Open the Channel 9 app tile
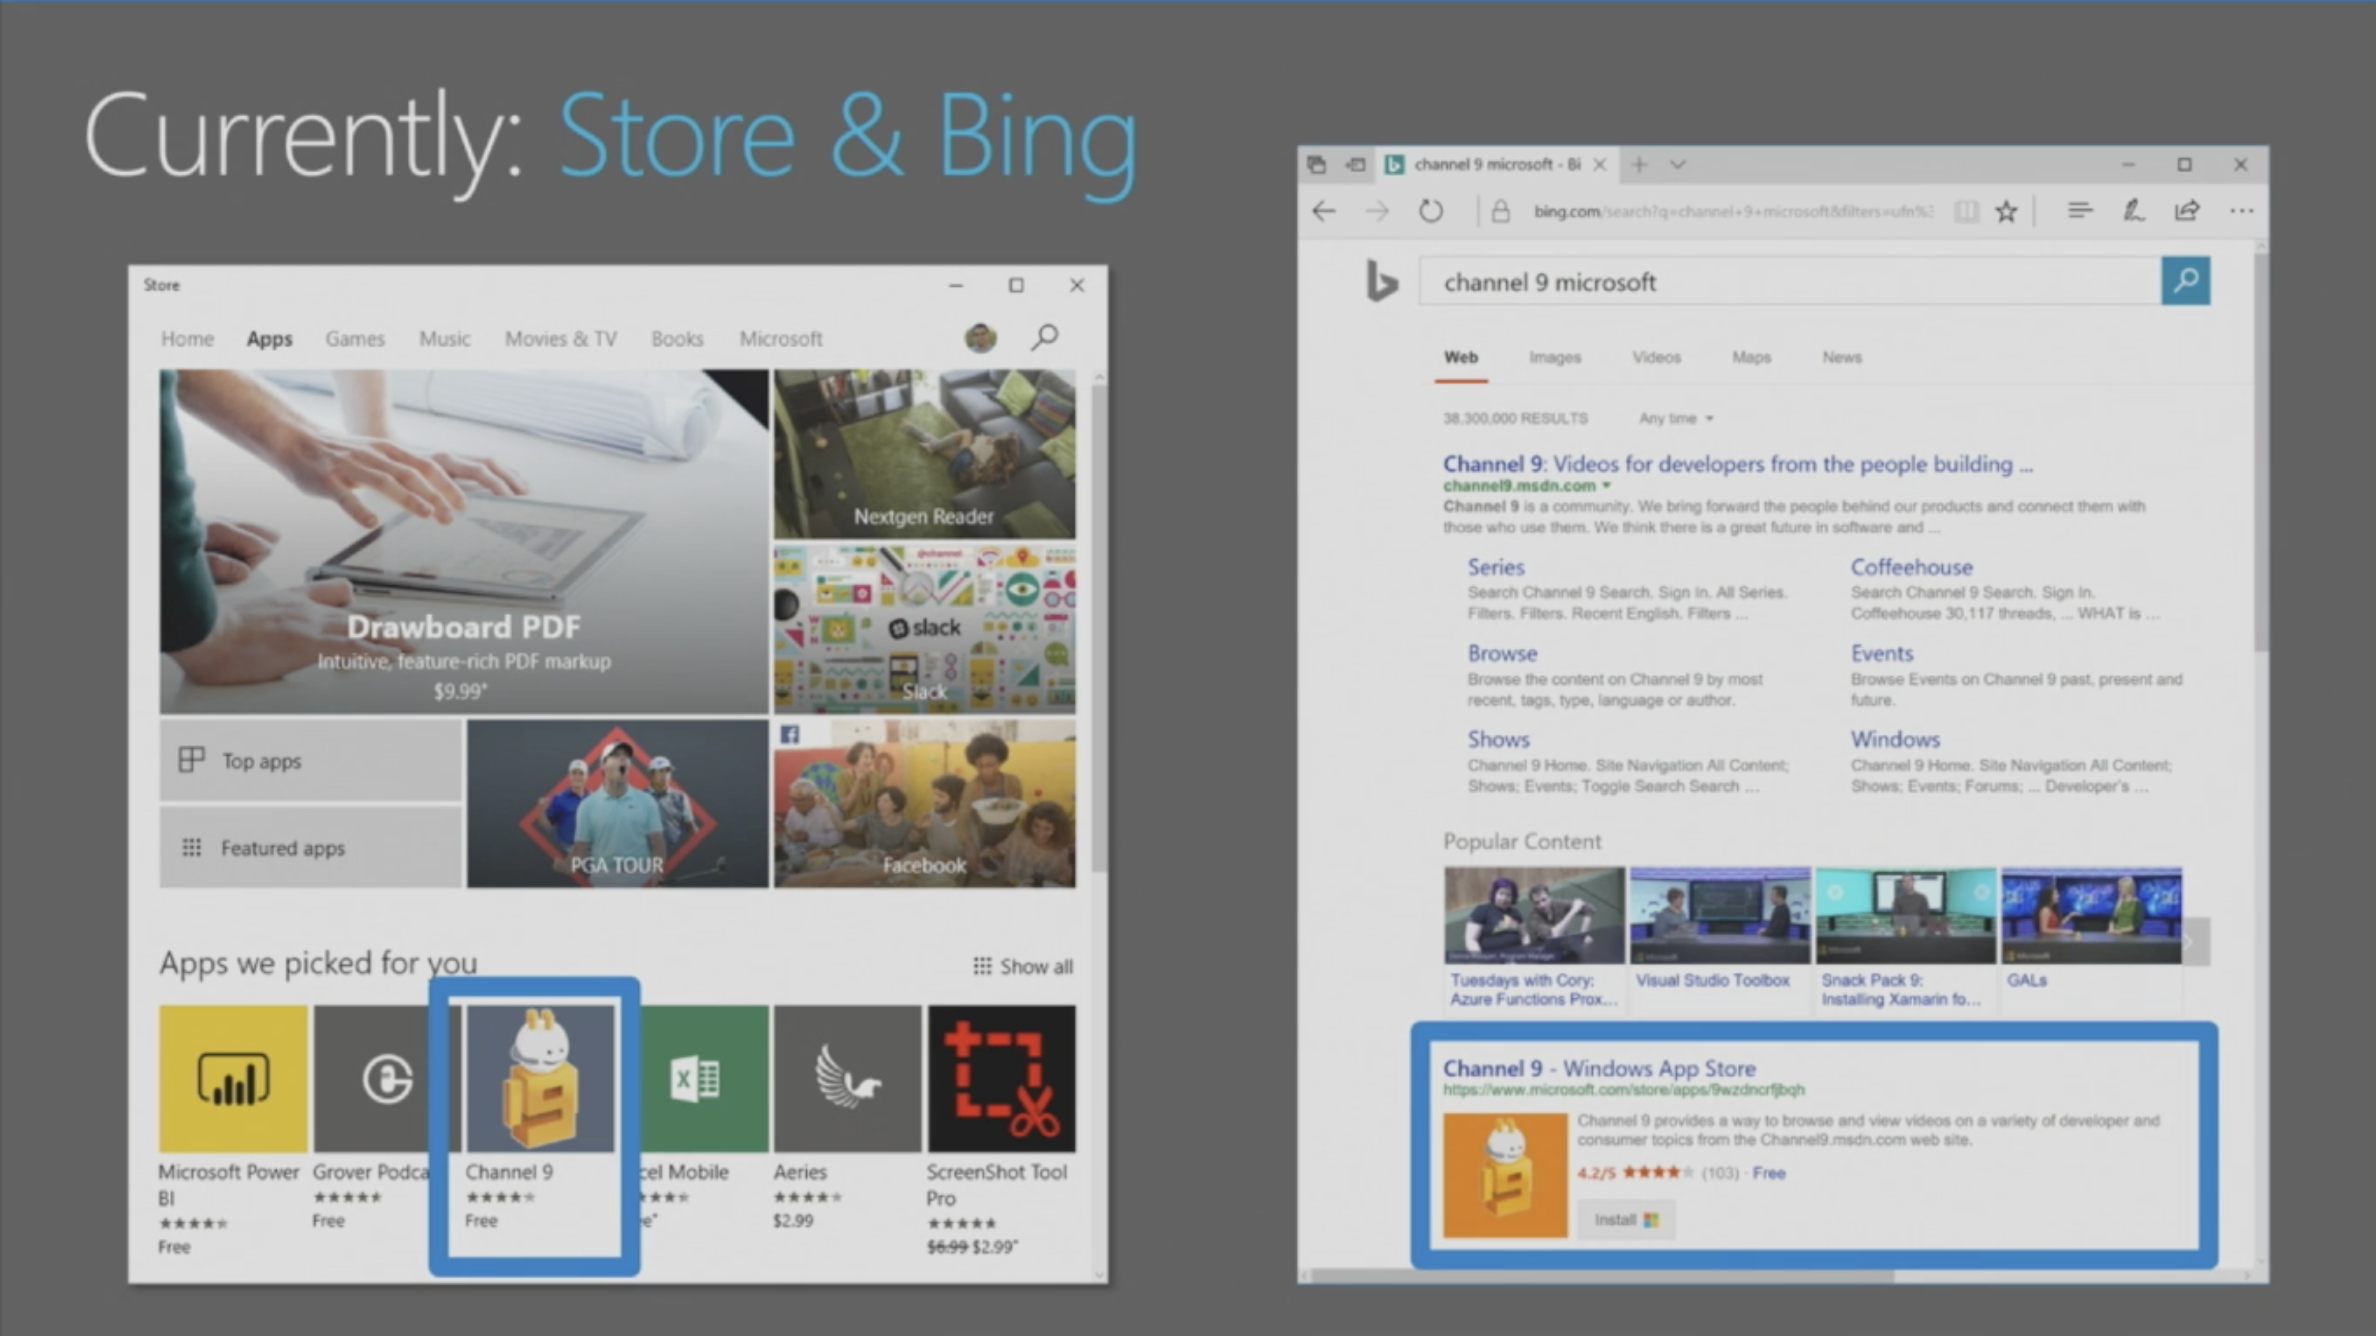The height and width of the screenshot is (1336, 2376). [x=540, y=1080]
